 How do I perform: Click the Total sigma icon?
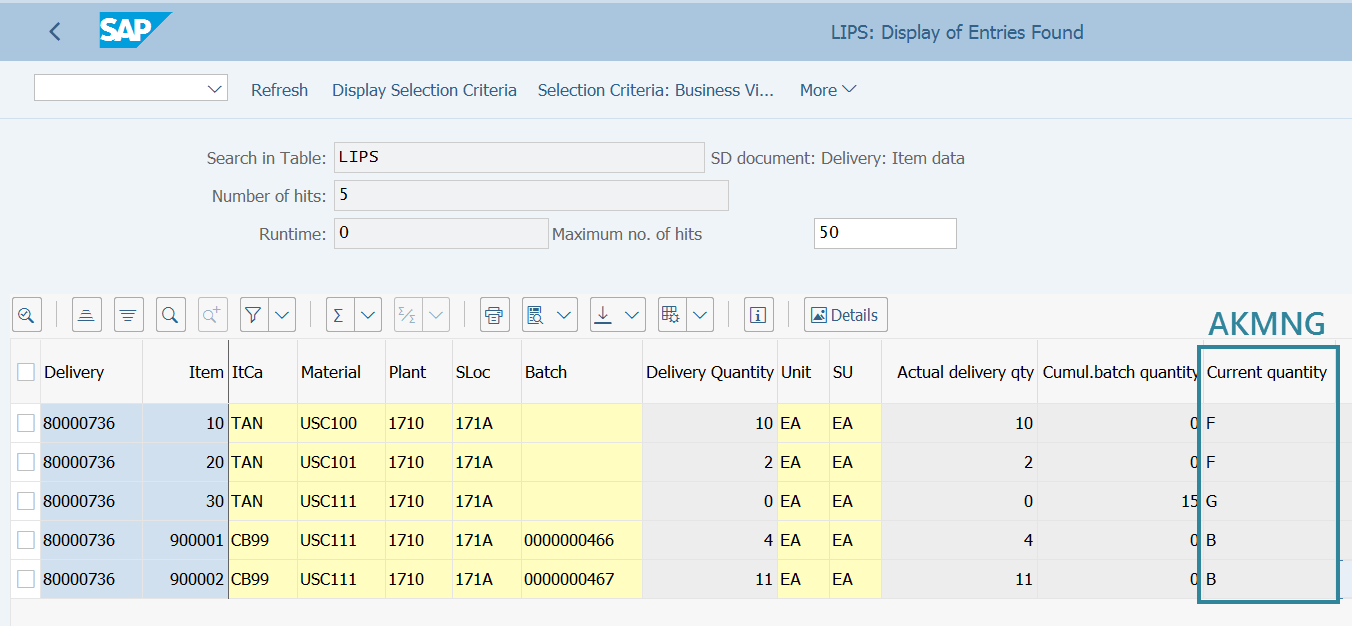point(339,315)
